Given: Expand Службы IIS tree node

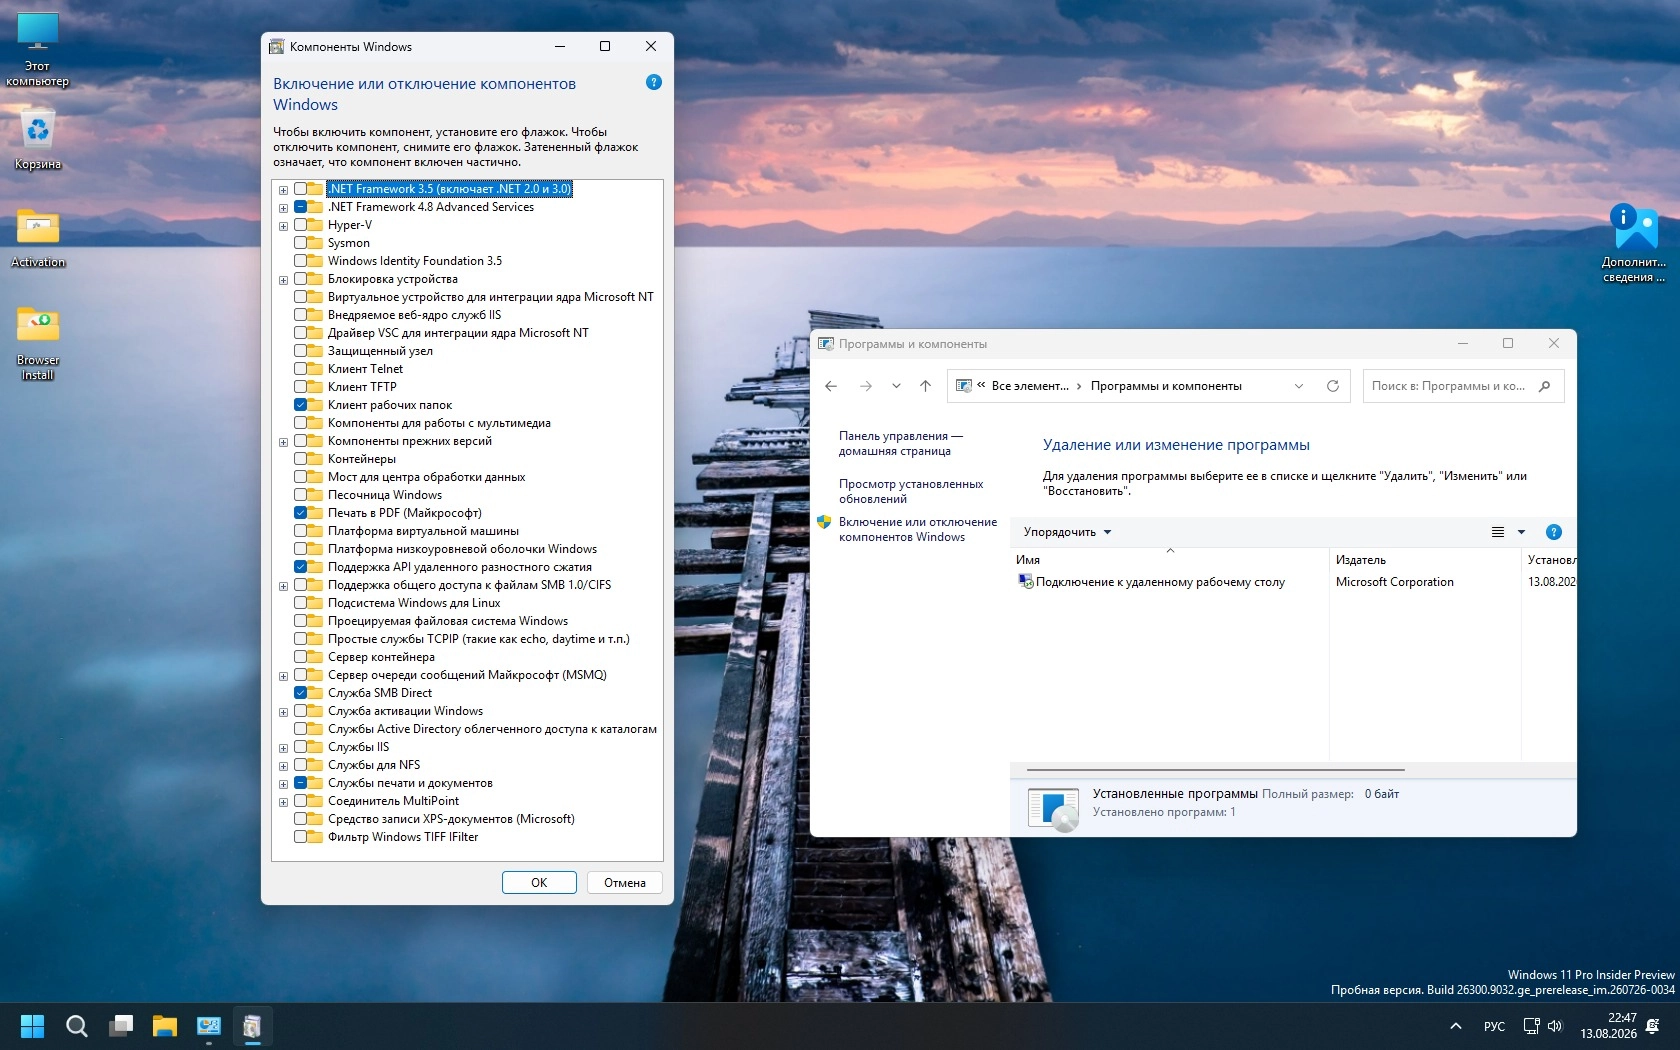Looking at the screenshot, I should 284,748.
